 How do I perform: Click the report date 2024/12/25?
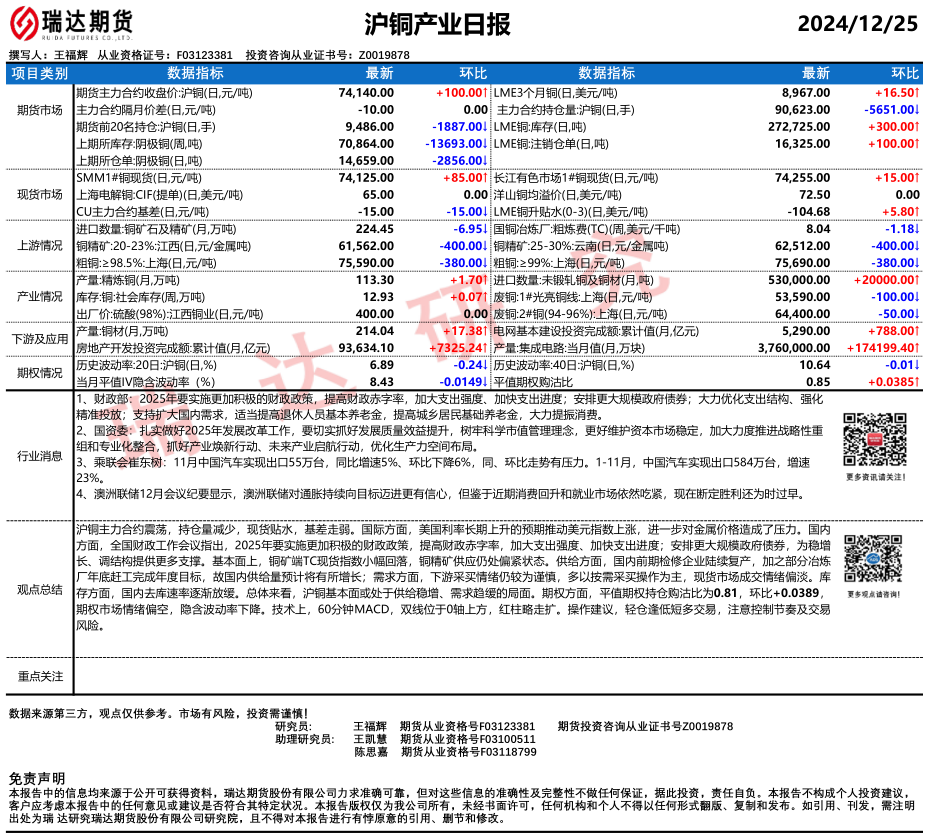tap(857, 25)
